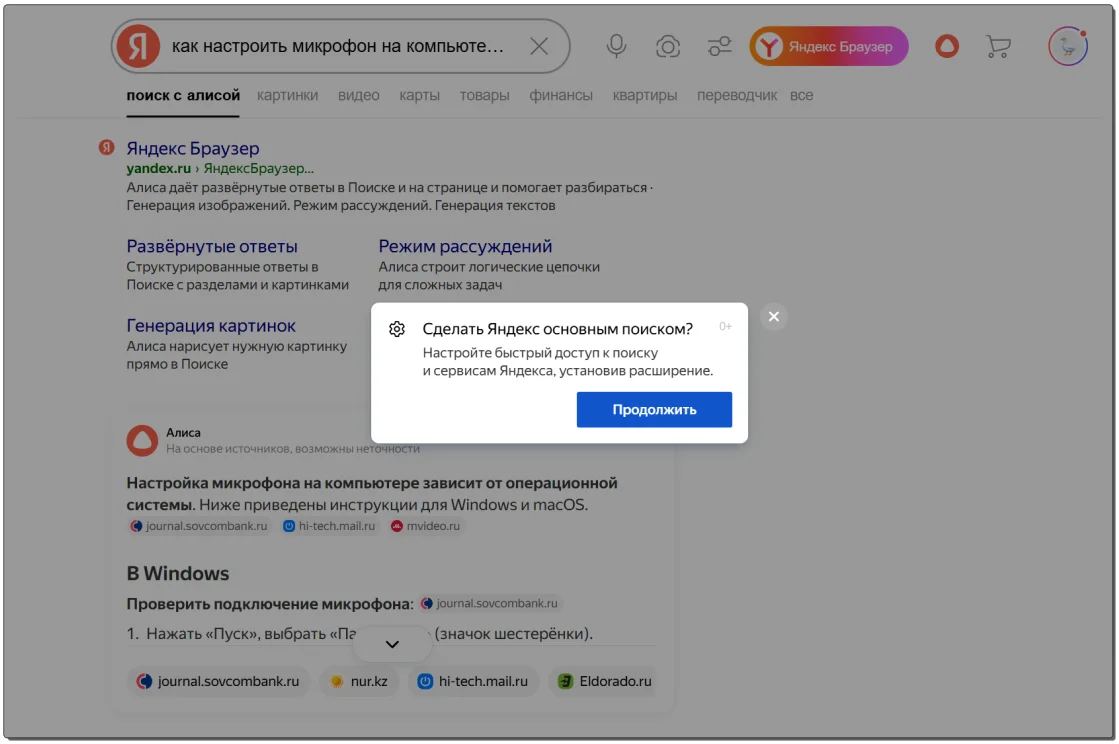Image resolution: width=1119 pixels, height=744 pixels.
Task: Switch to 'картинки' tab
Action: point(287,96)
